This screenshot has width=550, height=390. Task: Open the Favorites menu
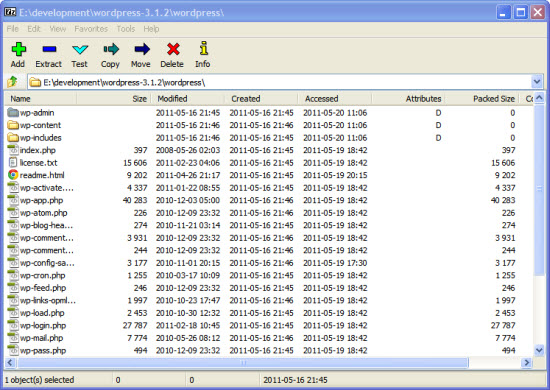[x=91, y=29]
